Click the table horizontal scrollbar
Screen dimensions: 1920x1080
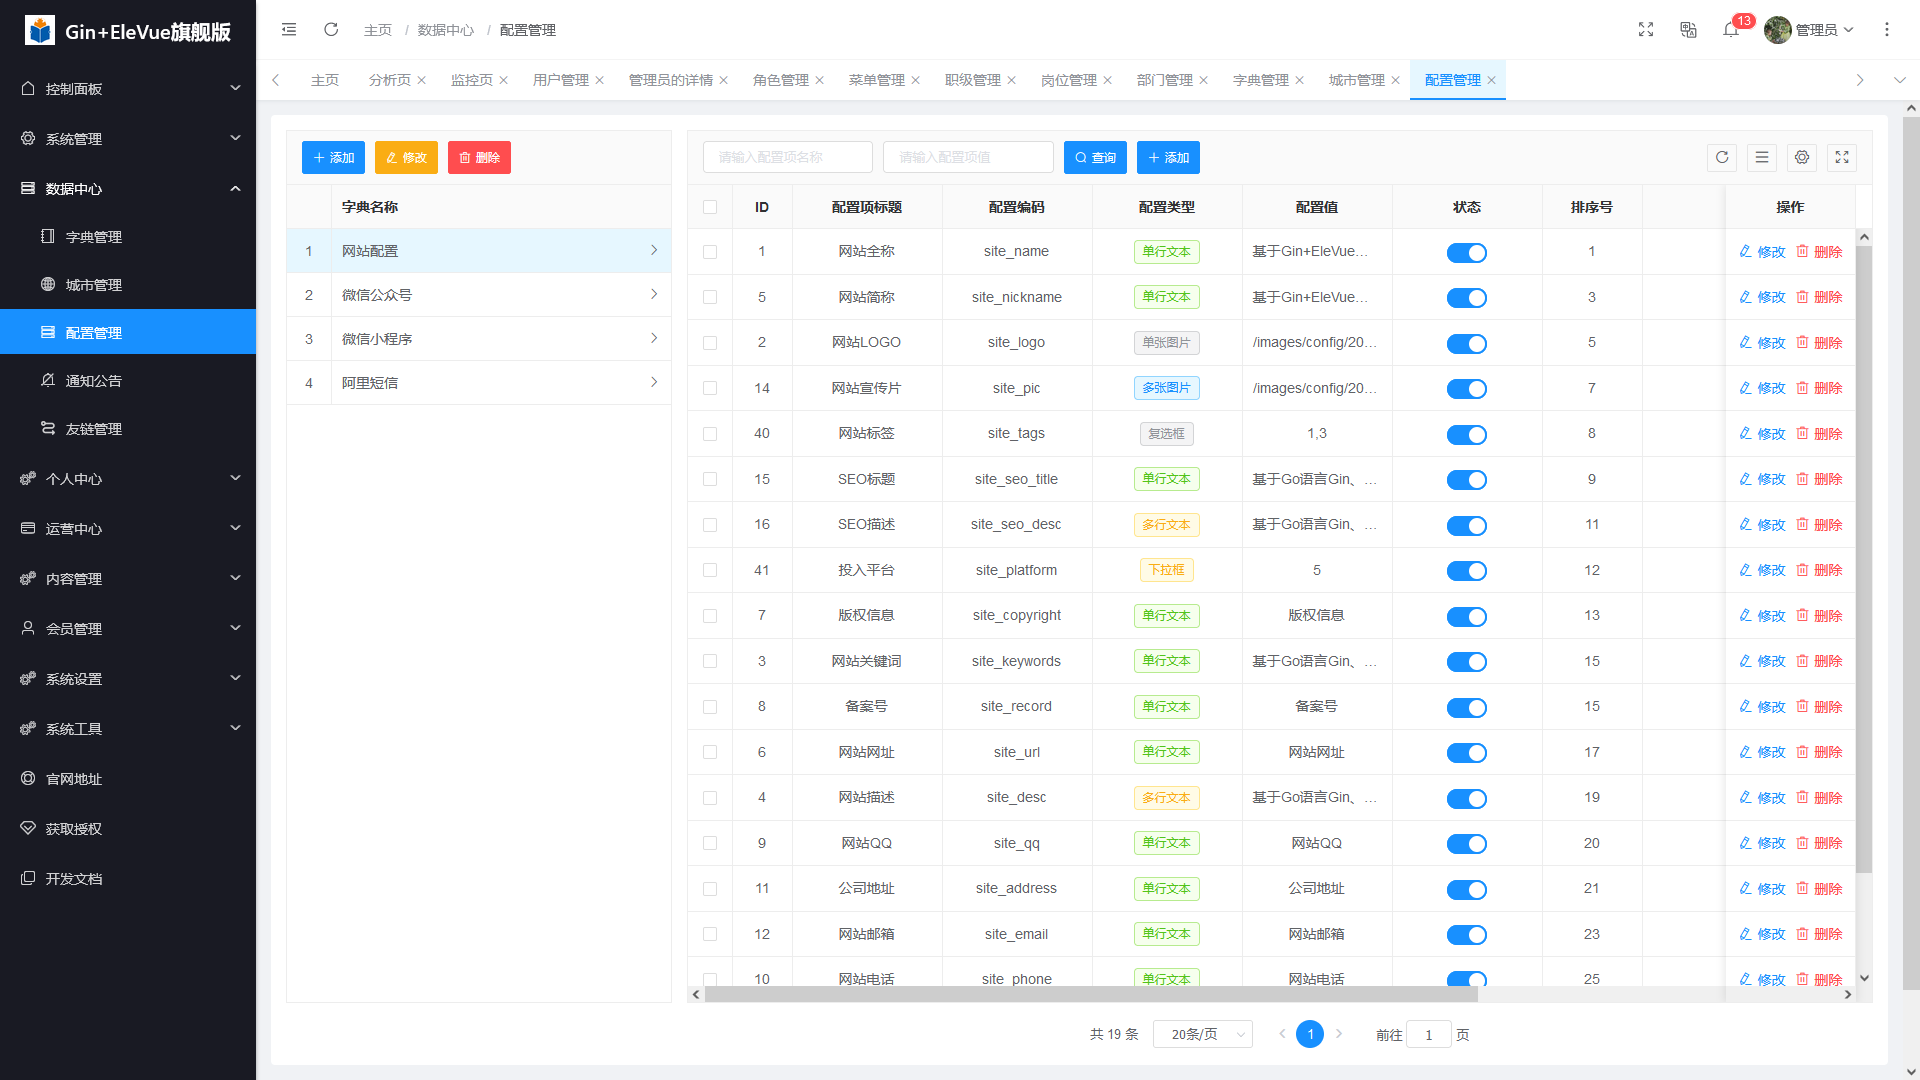click(x=1090, y=994)
